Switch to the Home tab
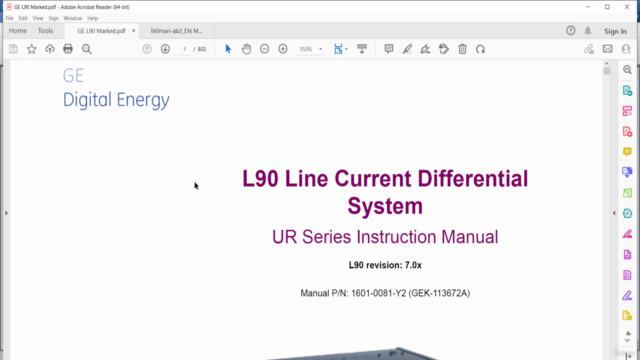Image resolution: width=640 pixels, height=360 pixels. pos(18,31)
